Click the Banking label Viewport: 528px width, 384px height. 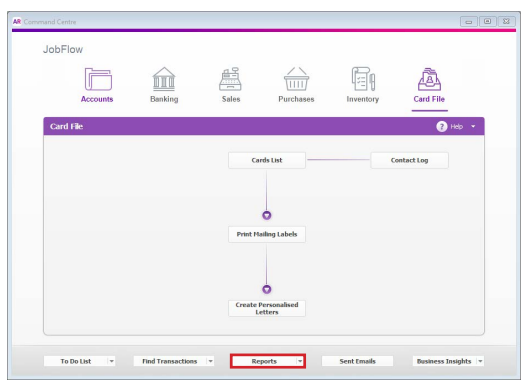pos(164,99)
